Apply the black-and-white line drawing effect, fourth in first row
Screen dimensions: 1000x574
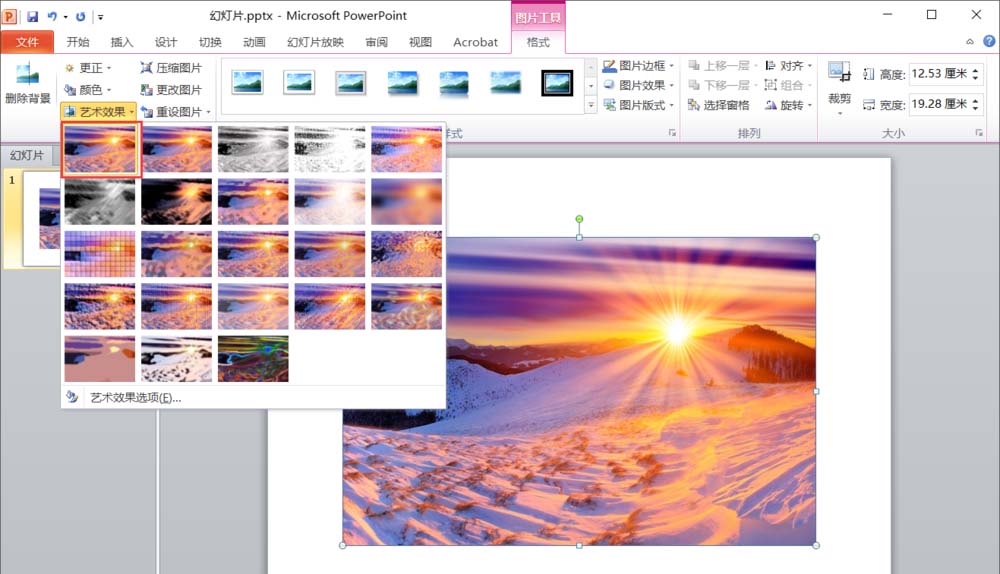[x=330, y=149]
